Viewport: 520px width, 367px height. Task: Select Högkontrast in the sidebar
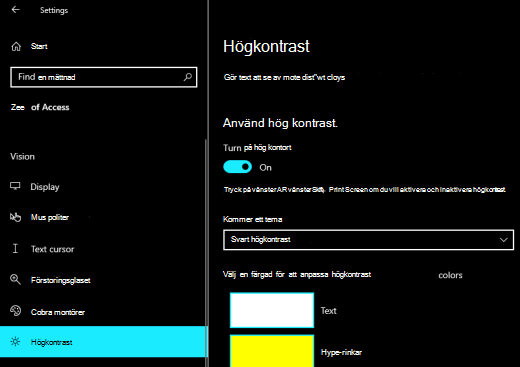point(103,342)
